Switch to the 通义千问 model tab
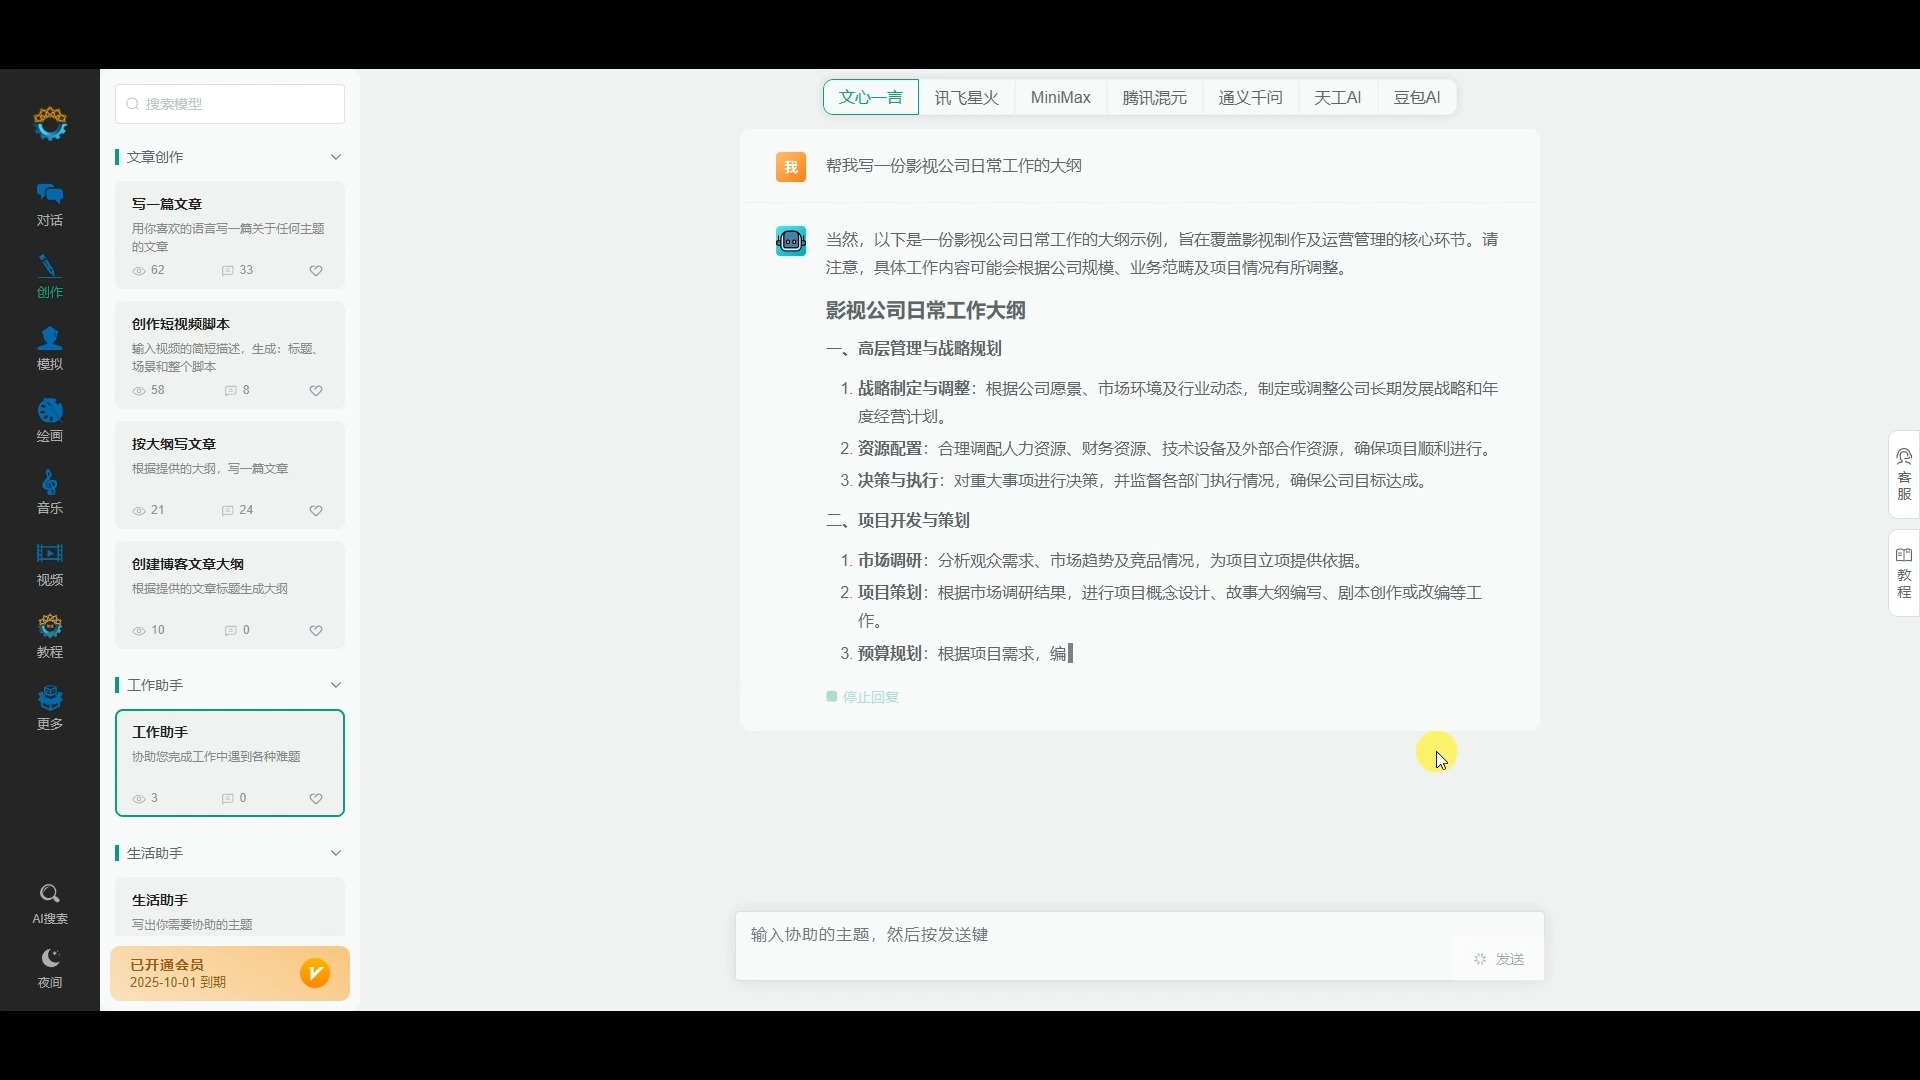This screenshot has height=1080, width=1920. [1251, 98]
